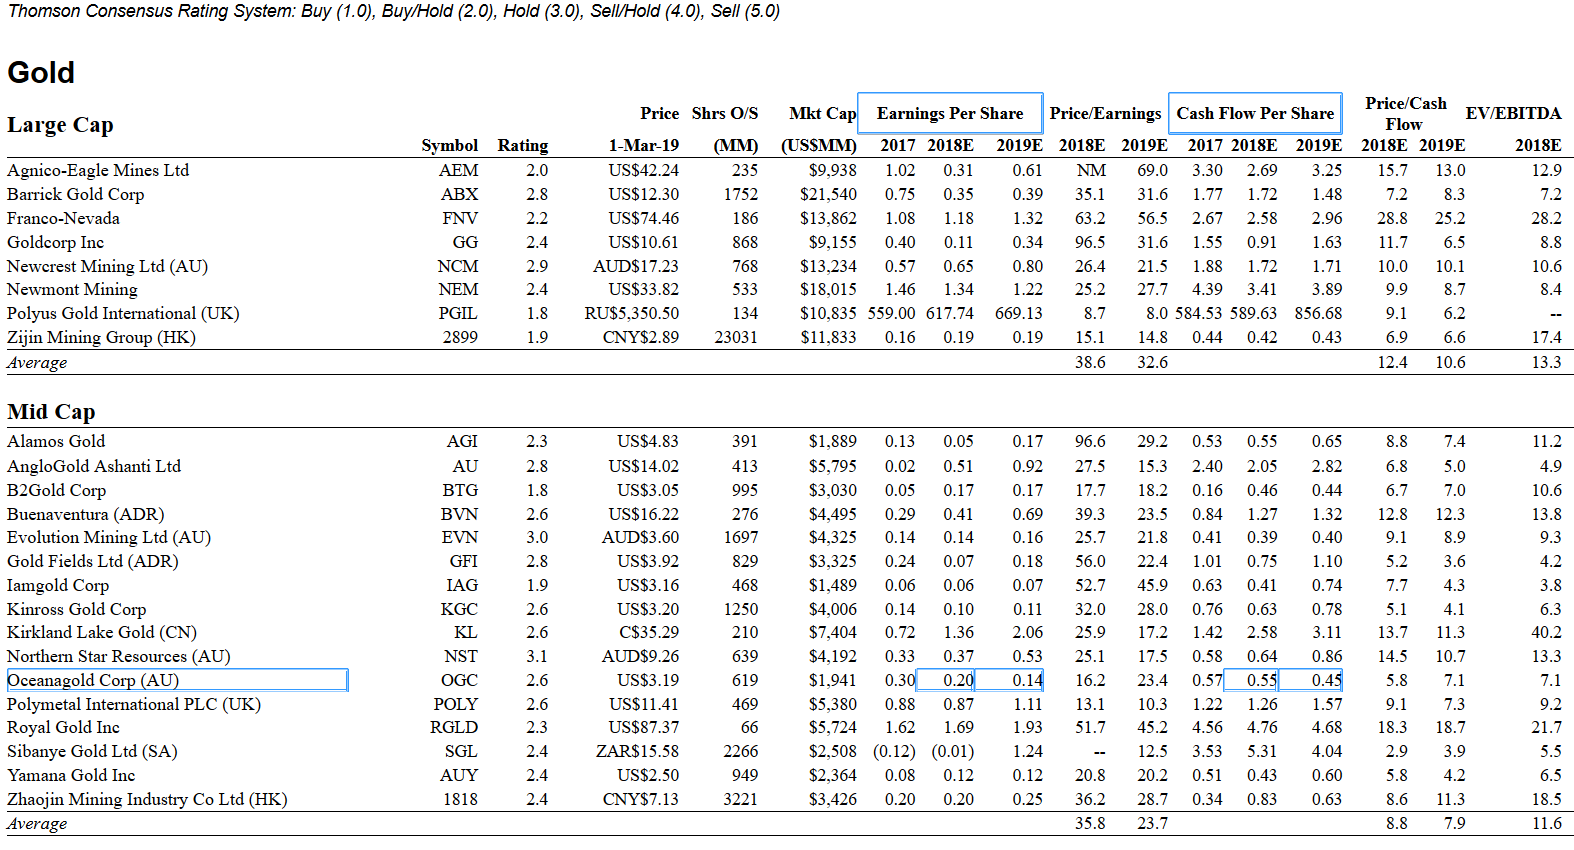
Task: Click the "Rating" column header
Action: 523,145
